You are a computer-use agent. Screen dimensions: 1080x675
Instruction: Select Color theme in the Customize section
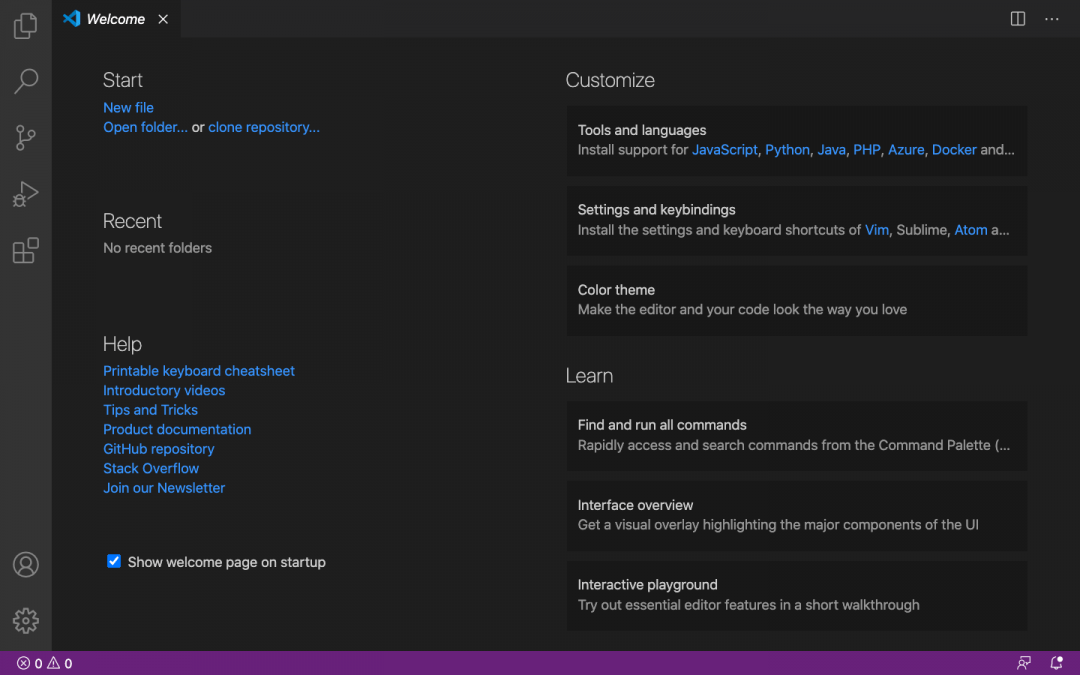coord(796,299)
